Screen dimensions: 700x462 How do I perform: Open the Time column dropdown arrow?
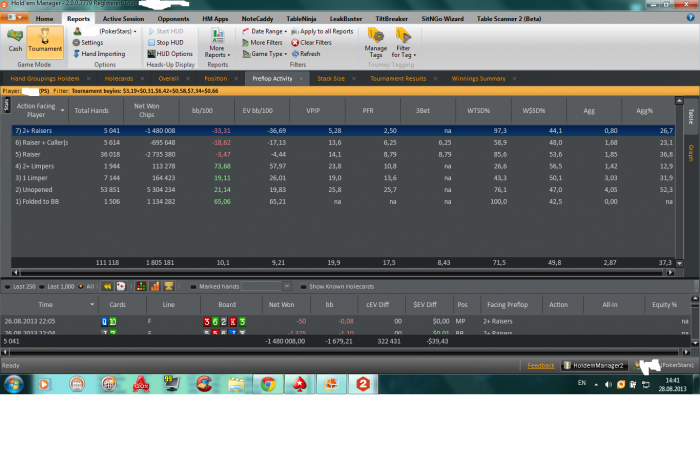click(92, 304)
